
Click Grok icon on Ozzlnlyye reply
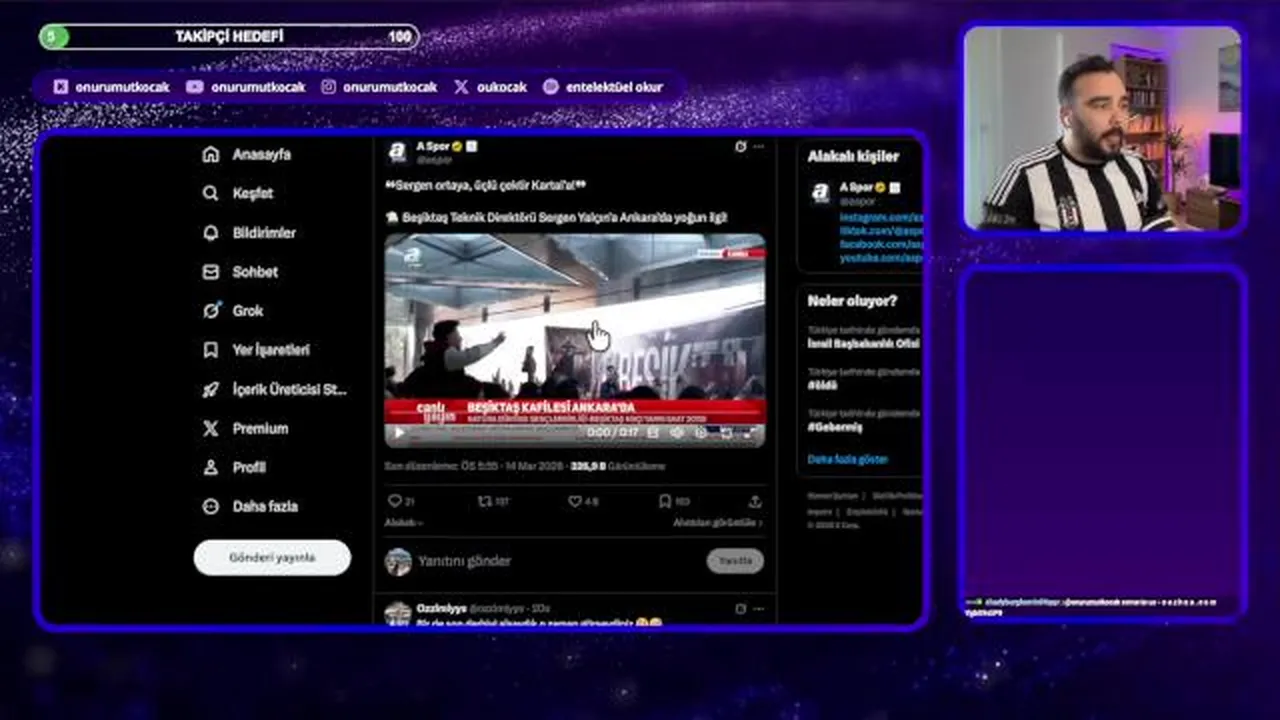(740, 608)
